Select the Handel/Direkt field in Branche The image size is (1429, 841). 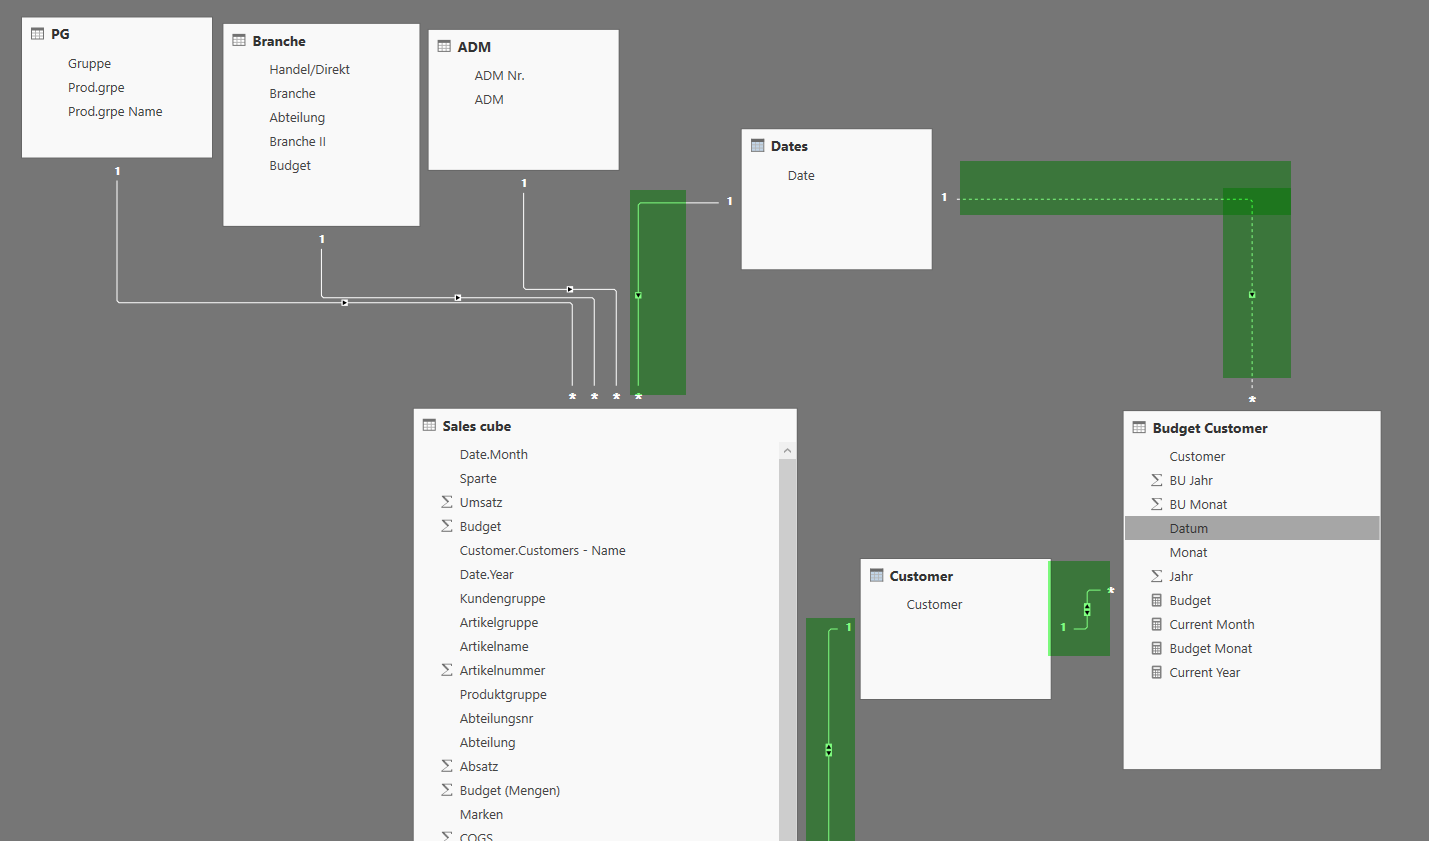click(x=309, y=69)
